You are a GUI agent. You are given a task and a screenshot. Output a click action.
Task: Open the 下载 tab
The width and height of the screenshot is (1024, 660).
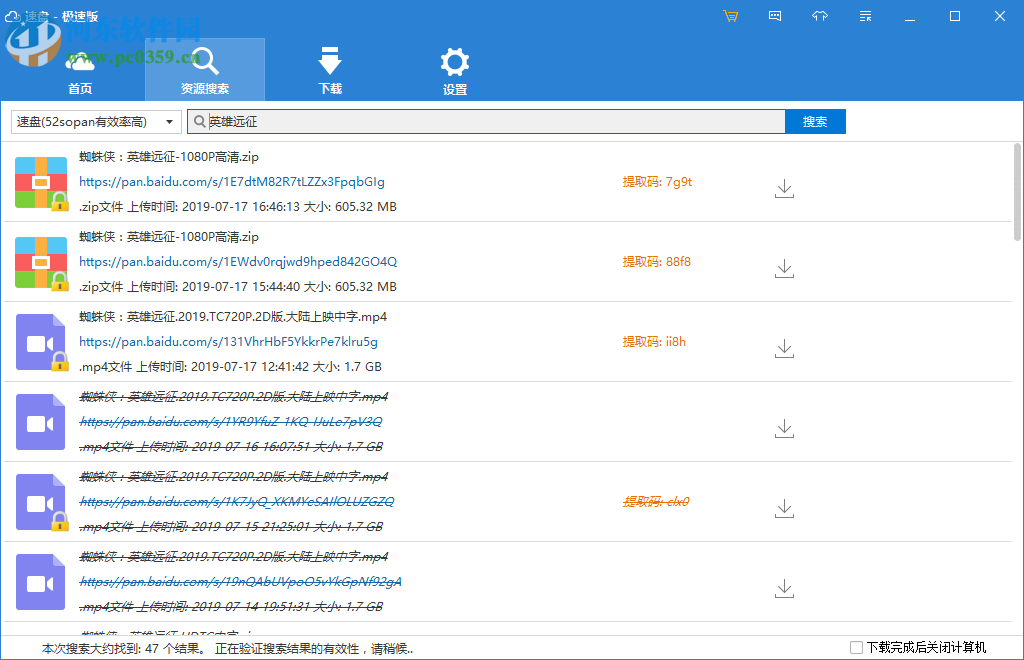point(330,71)
